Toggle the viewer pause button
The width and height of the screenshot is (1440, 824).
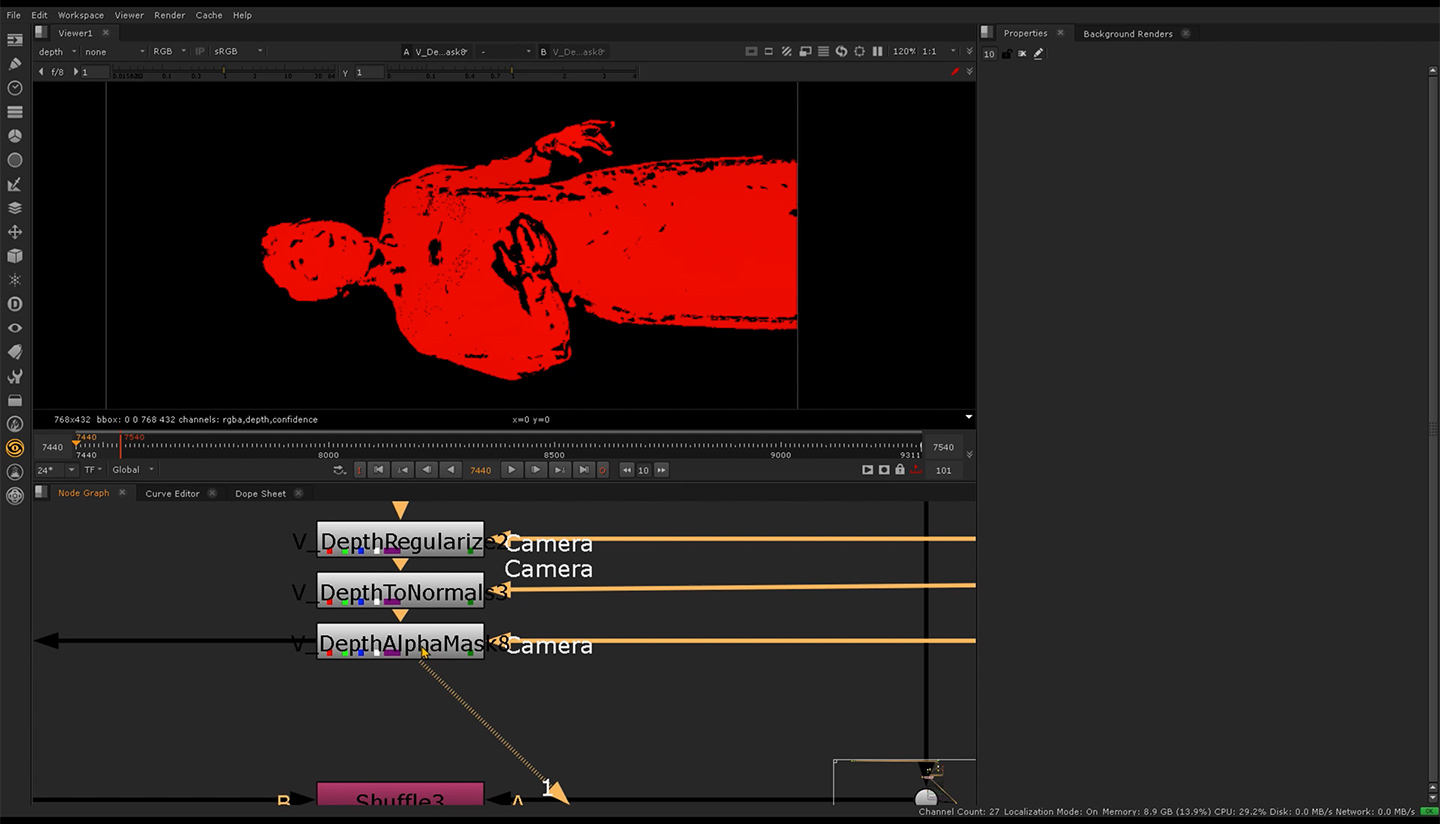pos(877,51)
